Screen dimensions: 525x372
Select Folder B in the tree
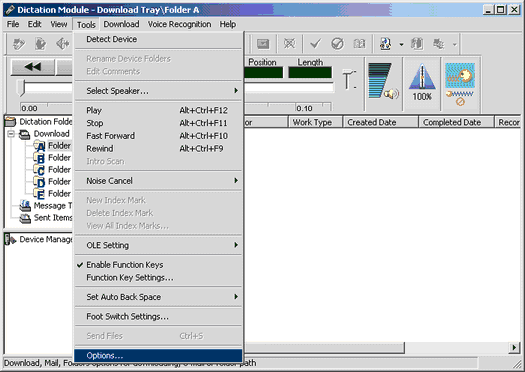53,158
